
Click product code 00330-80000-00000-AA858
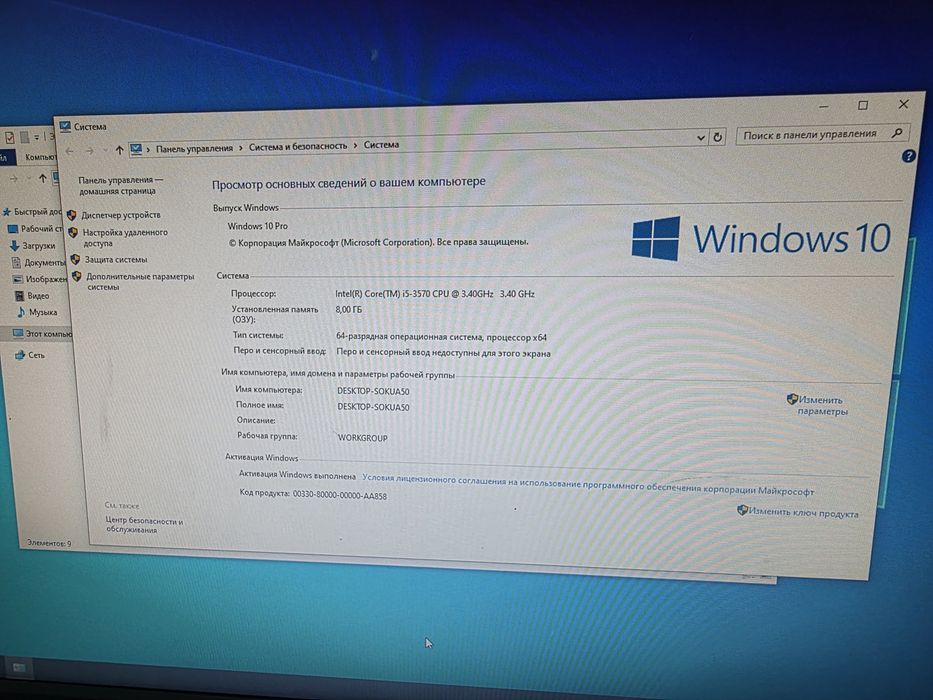click(340, 495)
